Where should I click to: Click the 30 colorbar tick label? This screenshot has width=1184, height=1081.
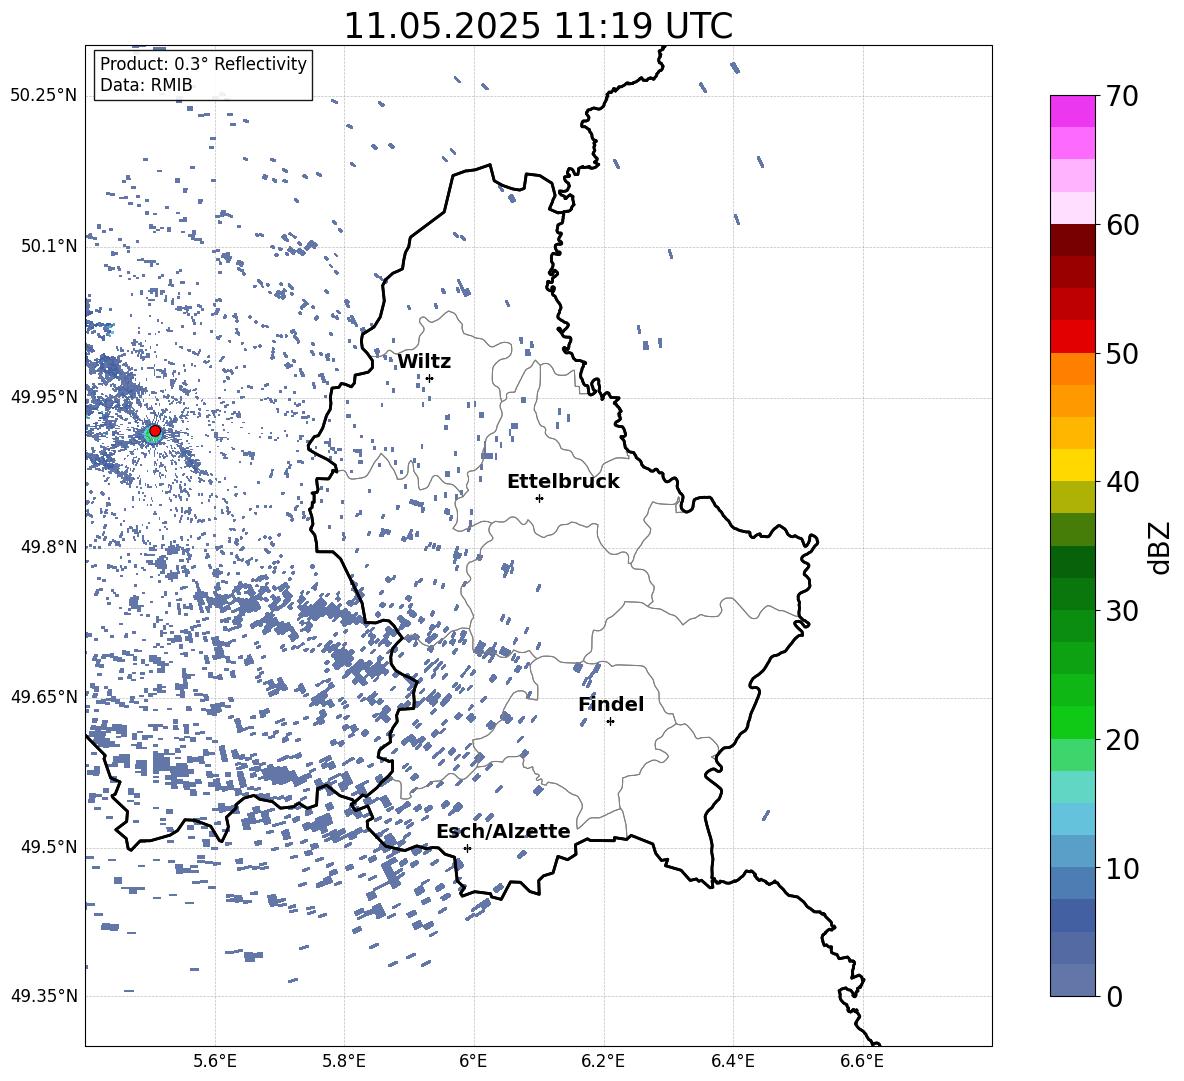[1122, 611]
